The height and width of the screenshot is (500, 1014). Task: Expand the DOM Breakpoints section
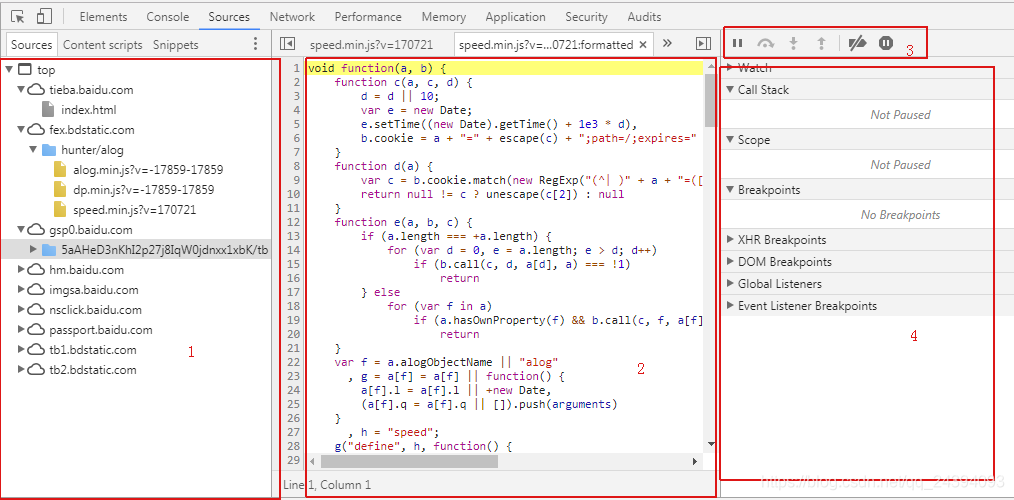point(730,262)
